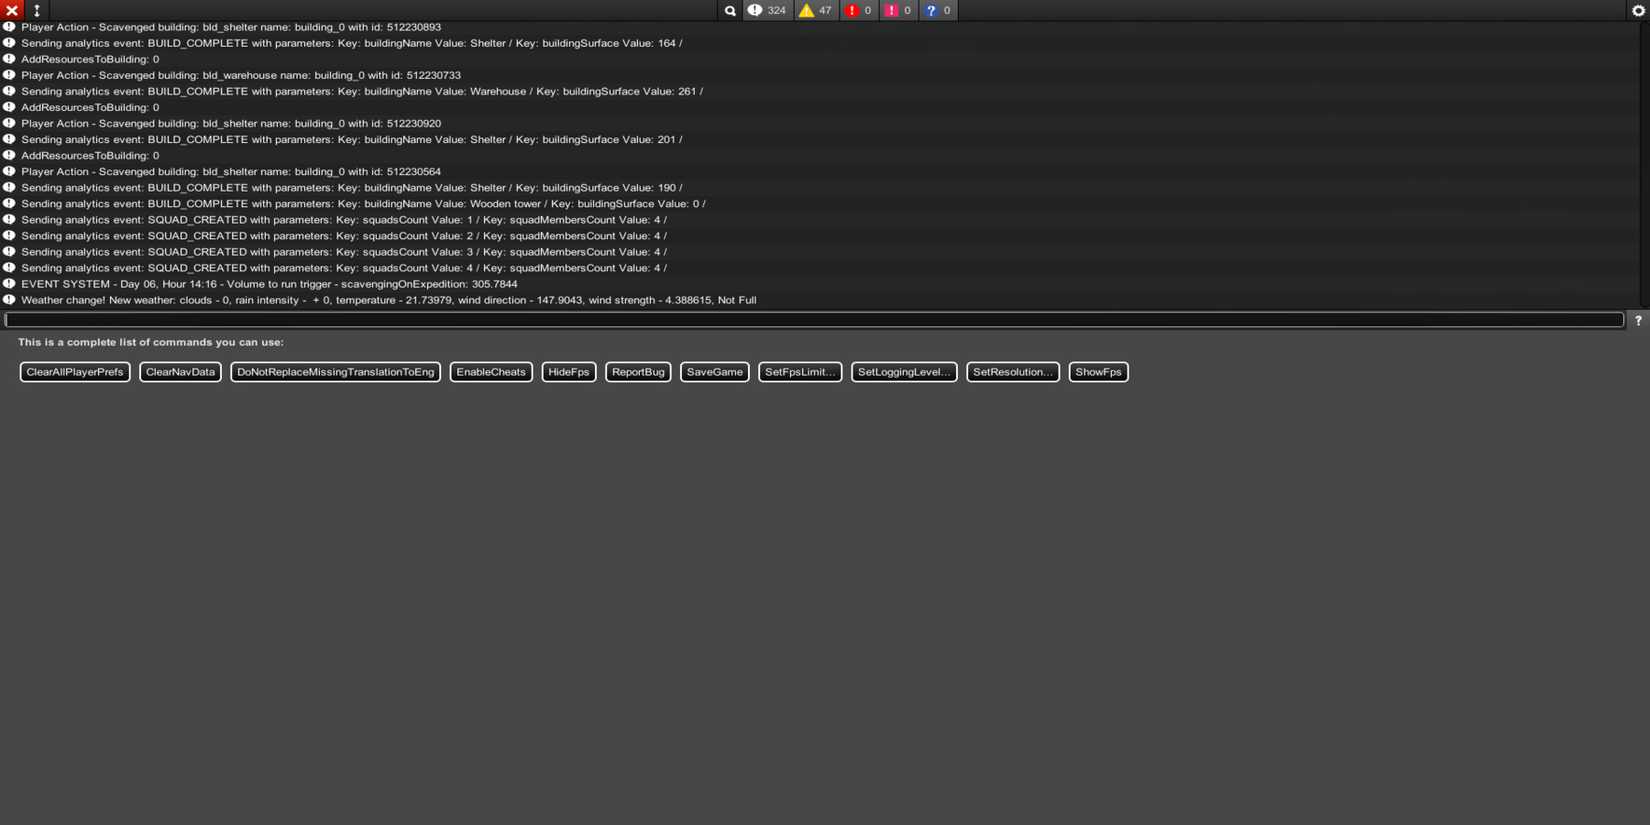Focus the console command input field
This screenshot has height=825, width=1650.
click(814, 320)
